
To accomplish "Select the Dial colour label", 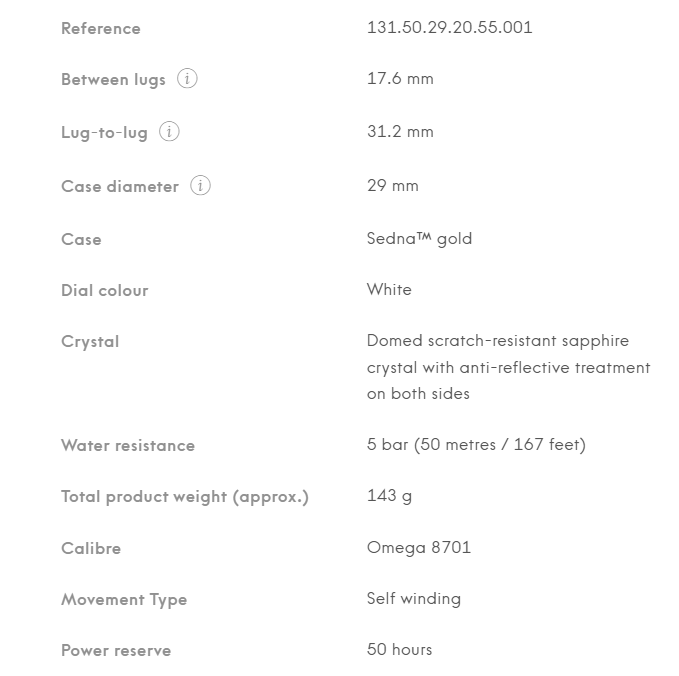I will click(104, 291).
